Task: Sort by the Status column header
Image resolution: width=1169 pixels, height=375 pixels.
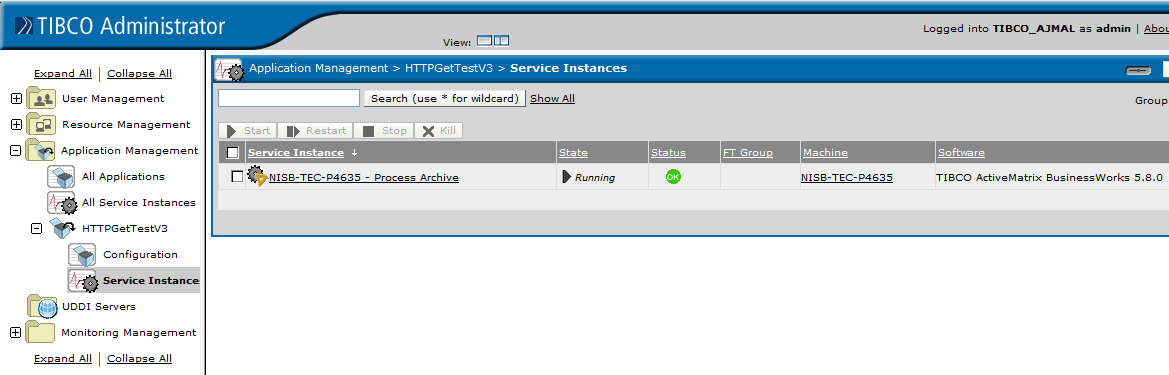Action: tap(668, 153)
